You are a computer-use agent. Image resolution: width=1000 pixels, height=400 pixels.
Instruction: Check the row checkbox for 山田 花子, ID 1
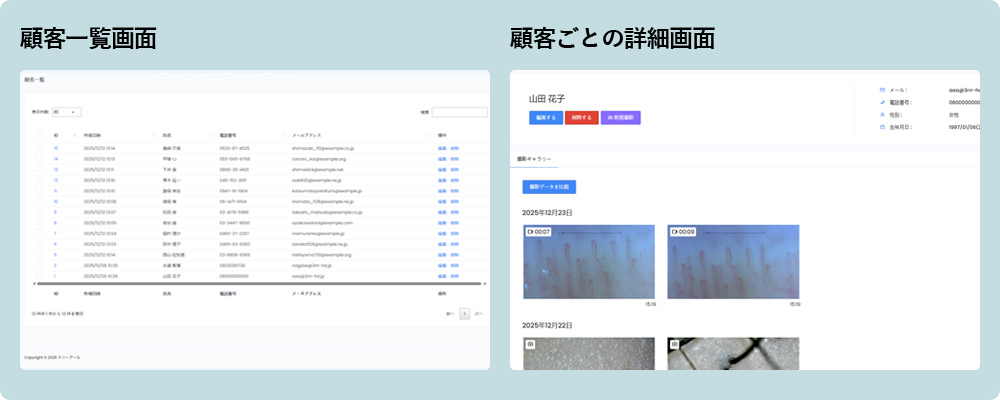tap(39, 275)
